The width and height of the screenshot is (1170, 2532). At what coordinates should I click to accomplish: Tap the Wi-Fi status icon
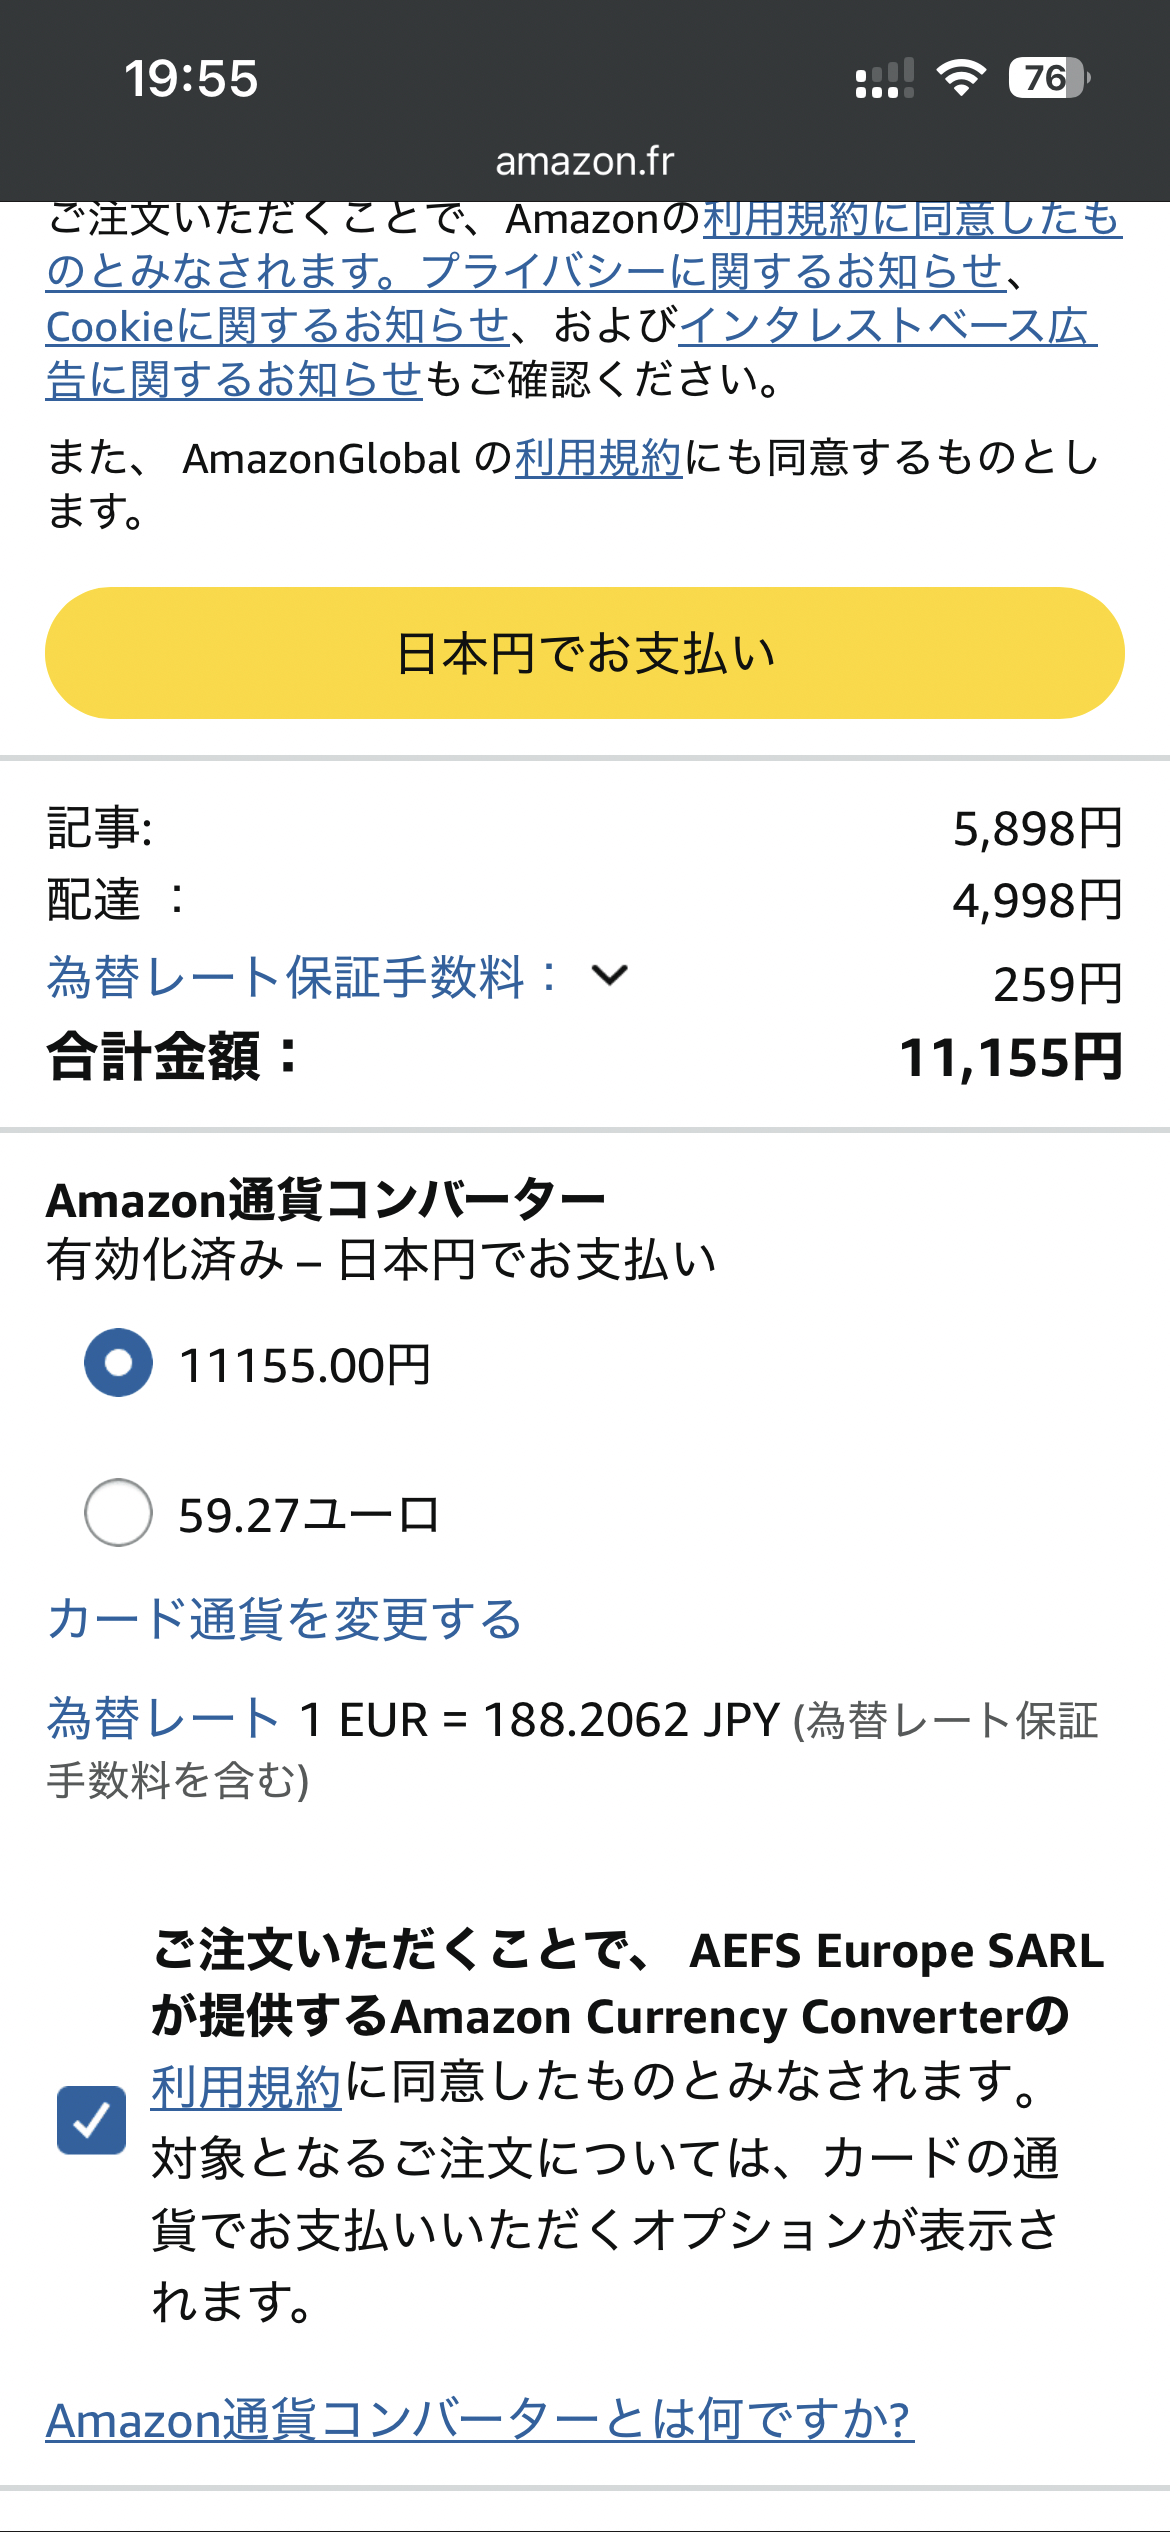960,78
